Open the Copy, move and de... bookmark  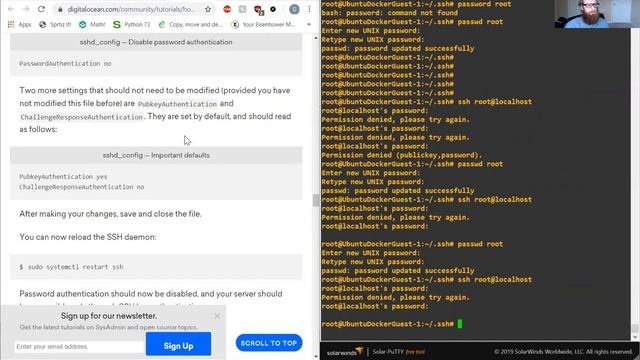[191, 24]
